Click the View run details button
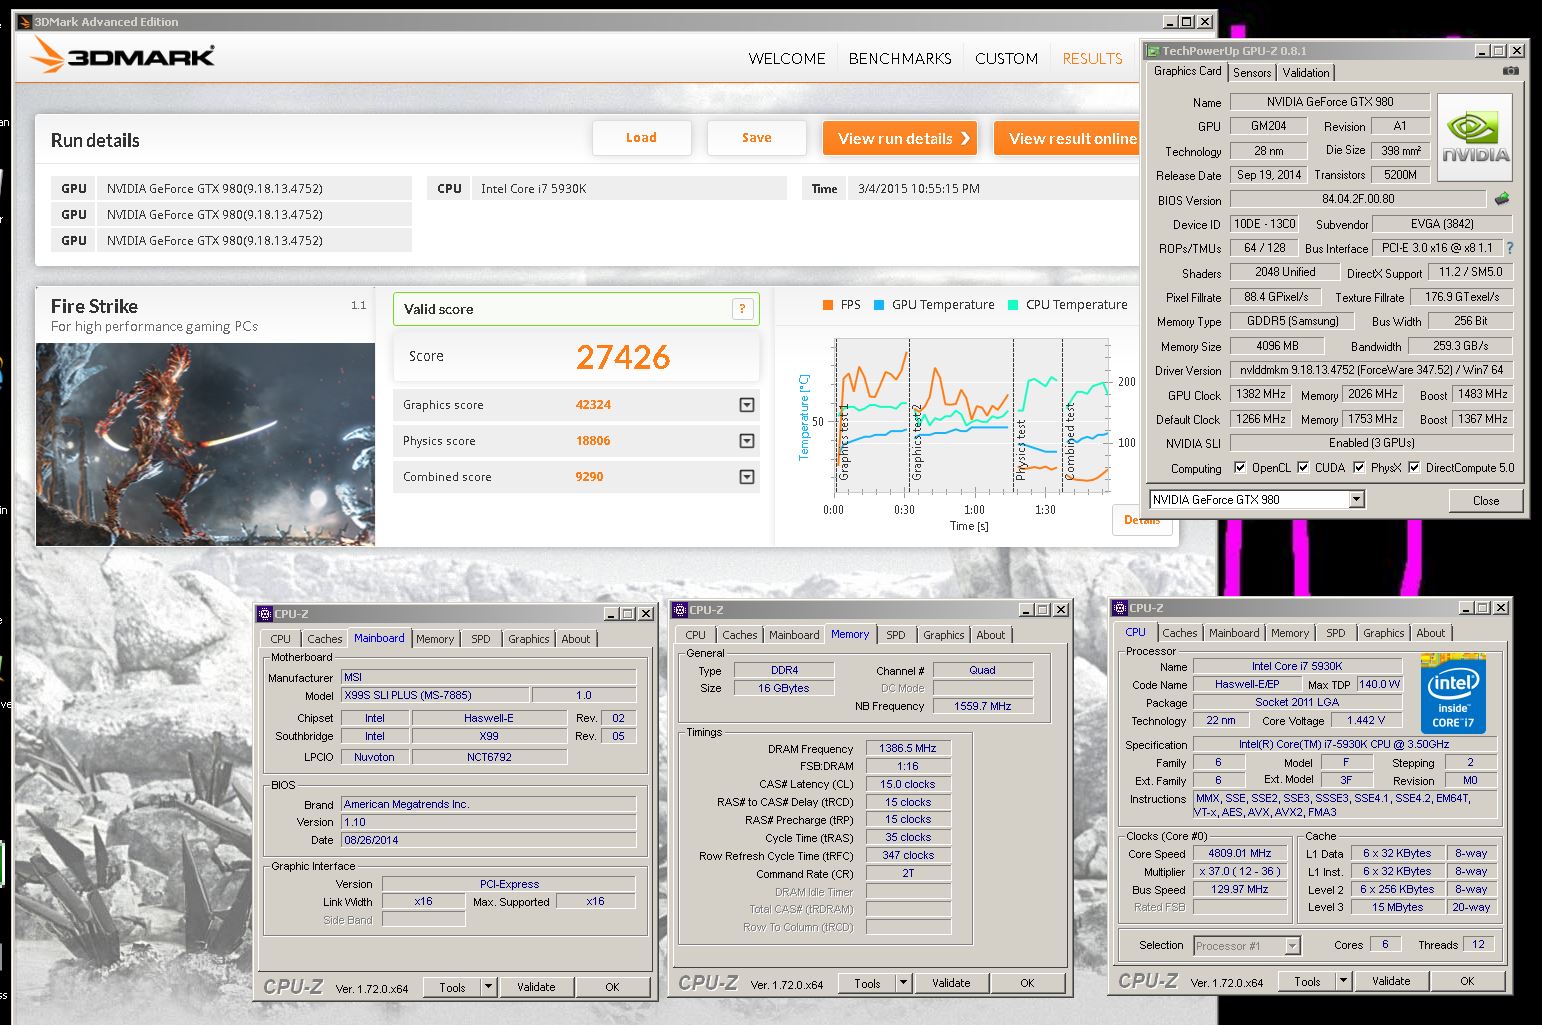The height and width of the screenshot is (1025, 1542). coord(900,138)
